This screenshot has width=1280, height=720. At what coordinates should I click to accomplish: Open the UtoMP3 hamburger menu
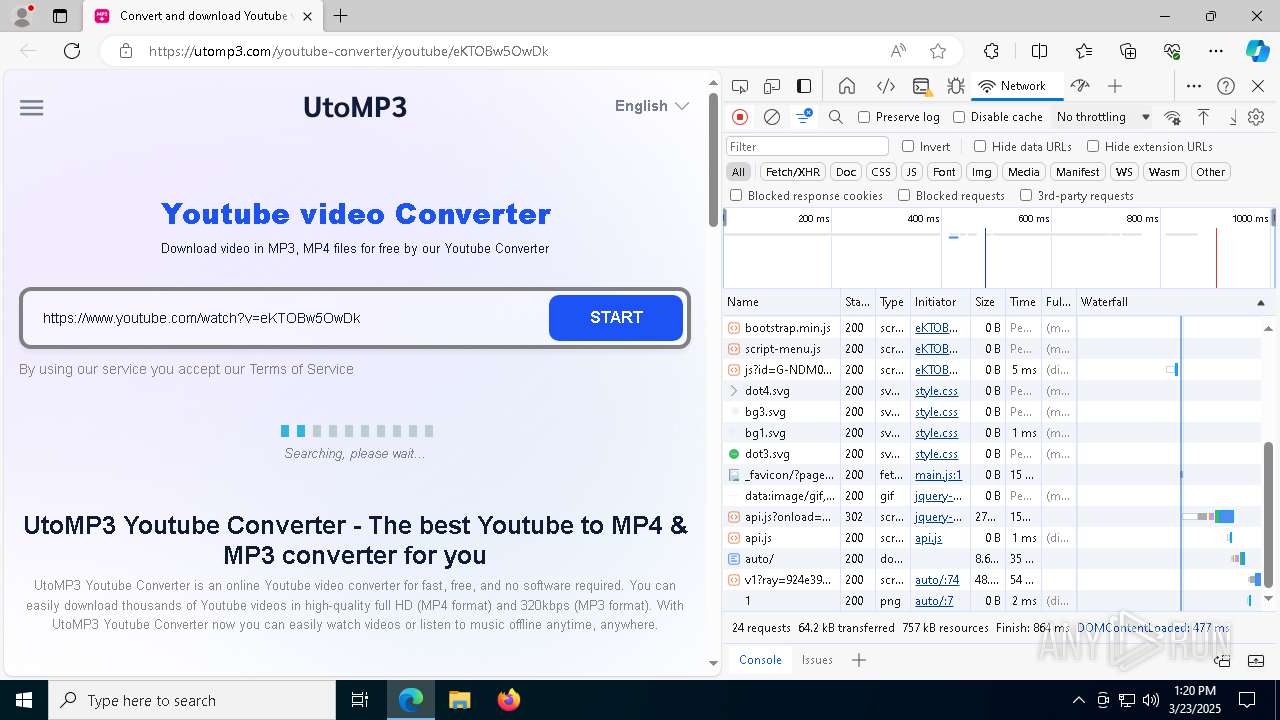[31, 108]
